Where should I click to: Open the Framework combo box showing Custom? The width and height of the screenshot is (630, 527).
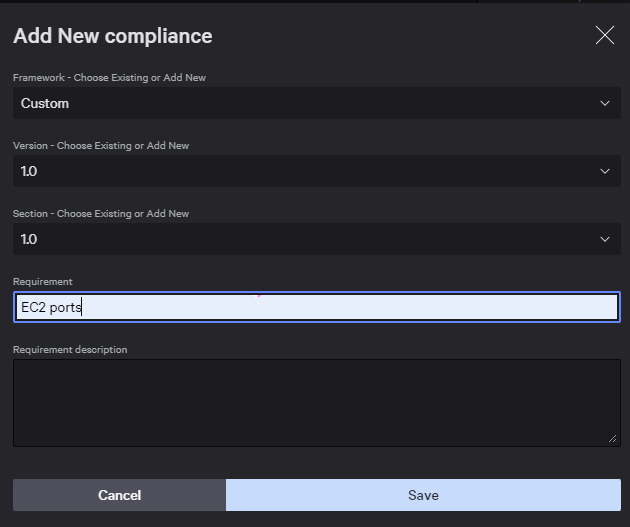(x=317, y=103)
